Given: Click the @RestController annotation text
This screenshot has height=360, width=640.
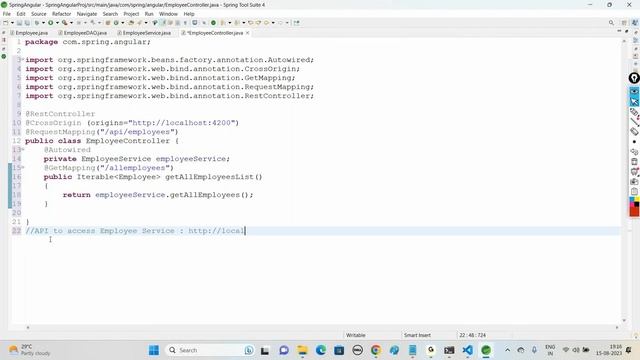Looking at the screenshot, I should (60, 114).
